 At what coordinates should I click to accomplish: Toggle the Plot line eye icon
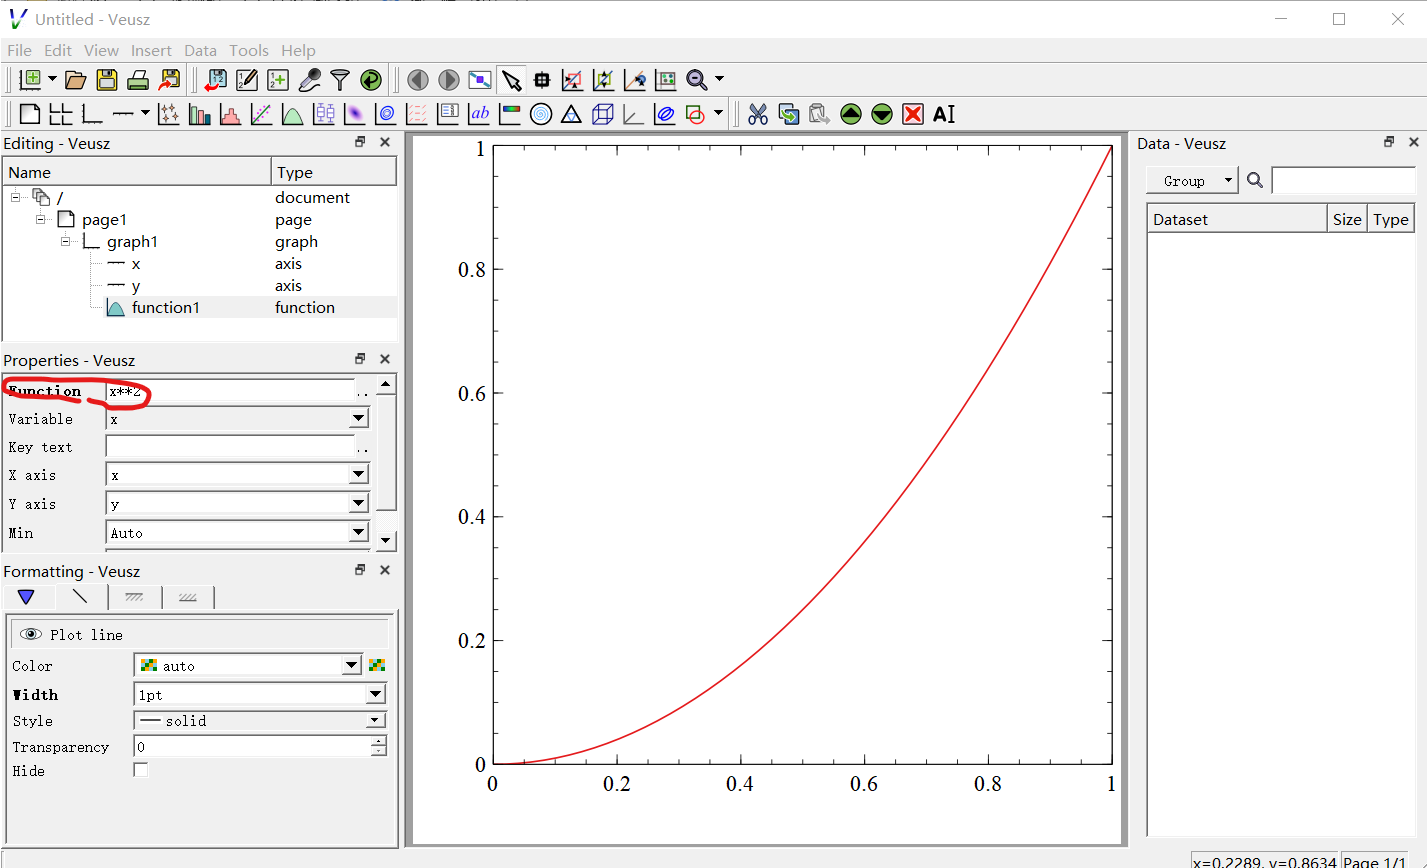click(x=31, y=634)
